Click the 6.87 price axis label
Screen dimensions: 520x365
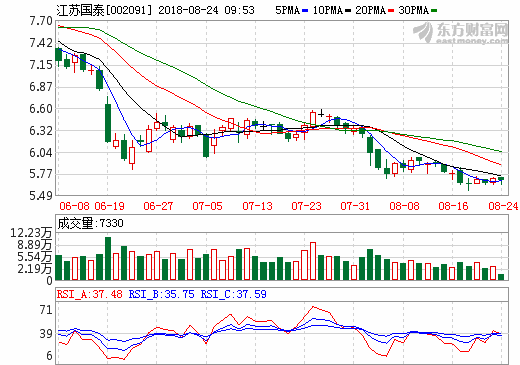[x=41, y=87]
